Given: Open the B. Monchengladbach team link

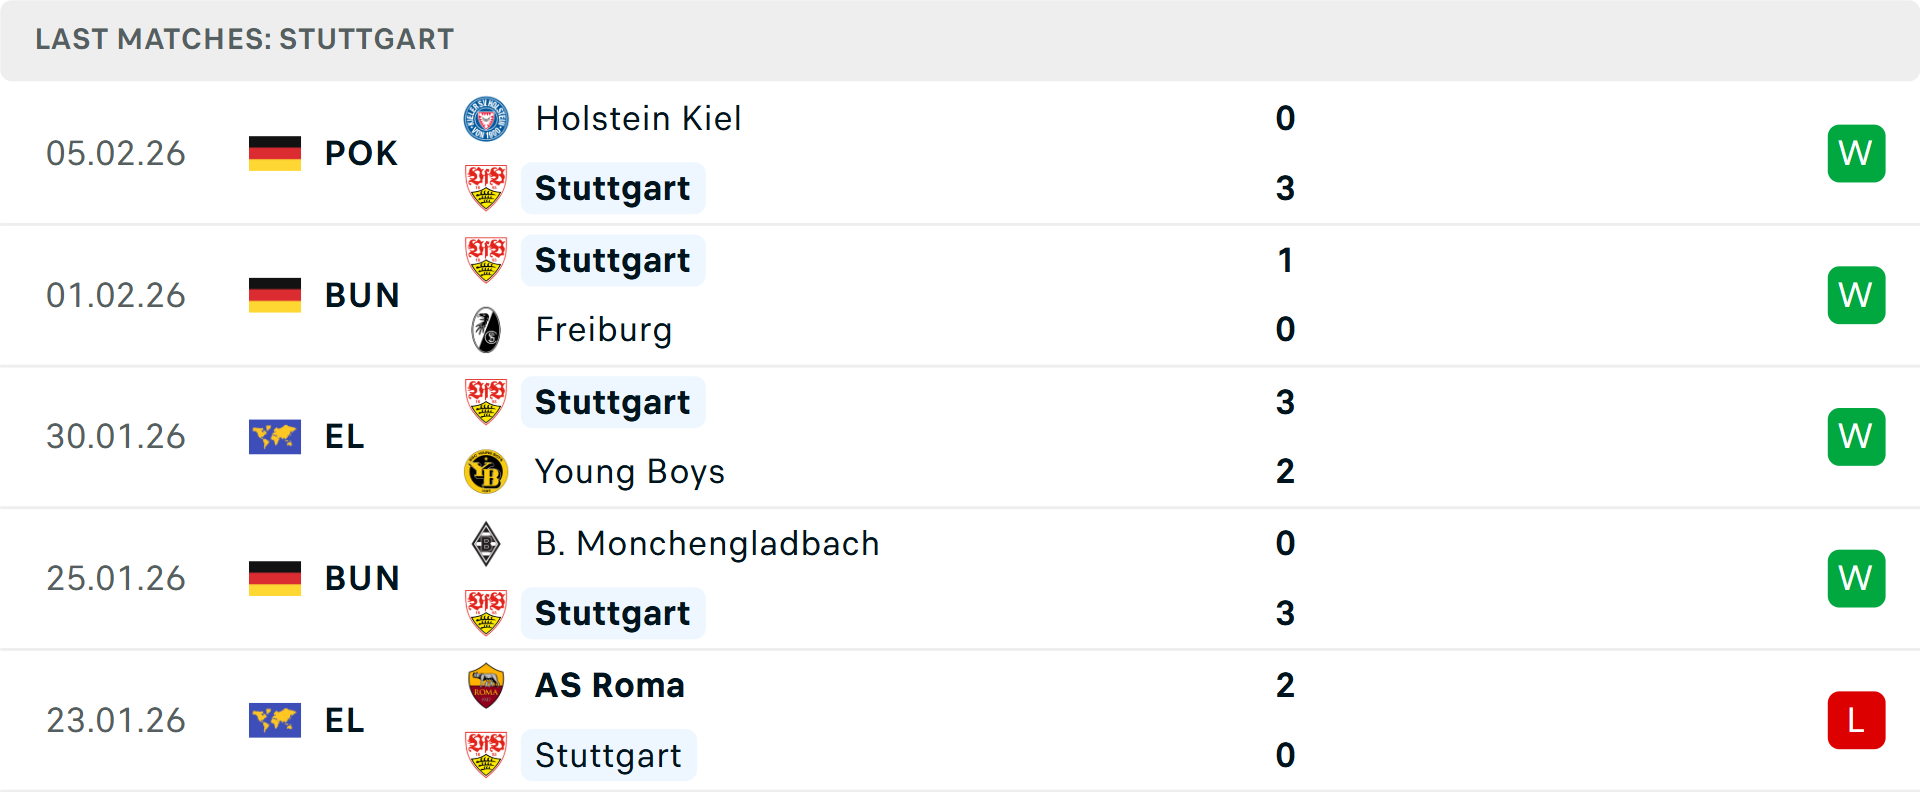Looking at the screenshot, I should [707, 544].
